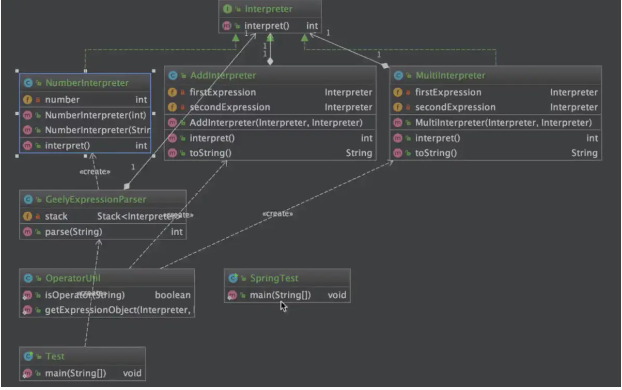The width and height of the screenshot is (622, 390).
Task: Click the OperatorUtil class icon
Action: (x=28, y=278)
